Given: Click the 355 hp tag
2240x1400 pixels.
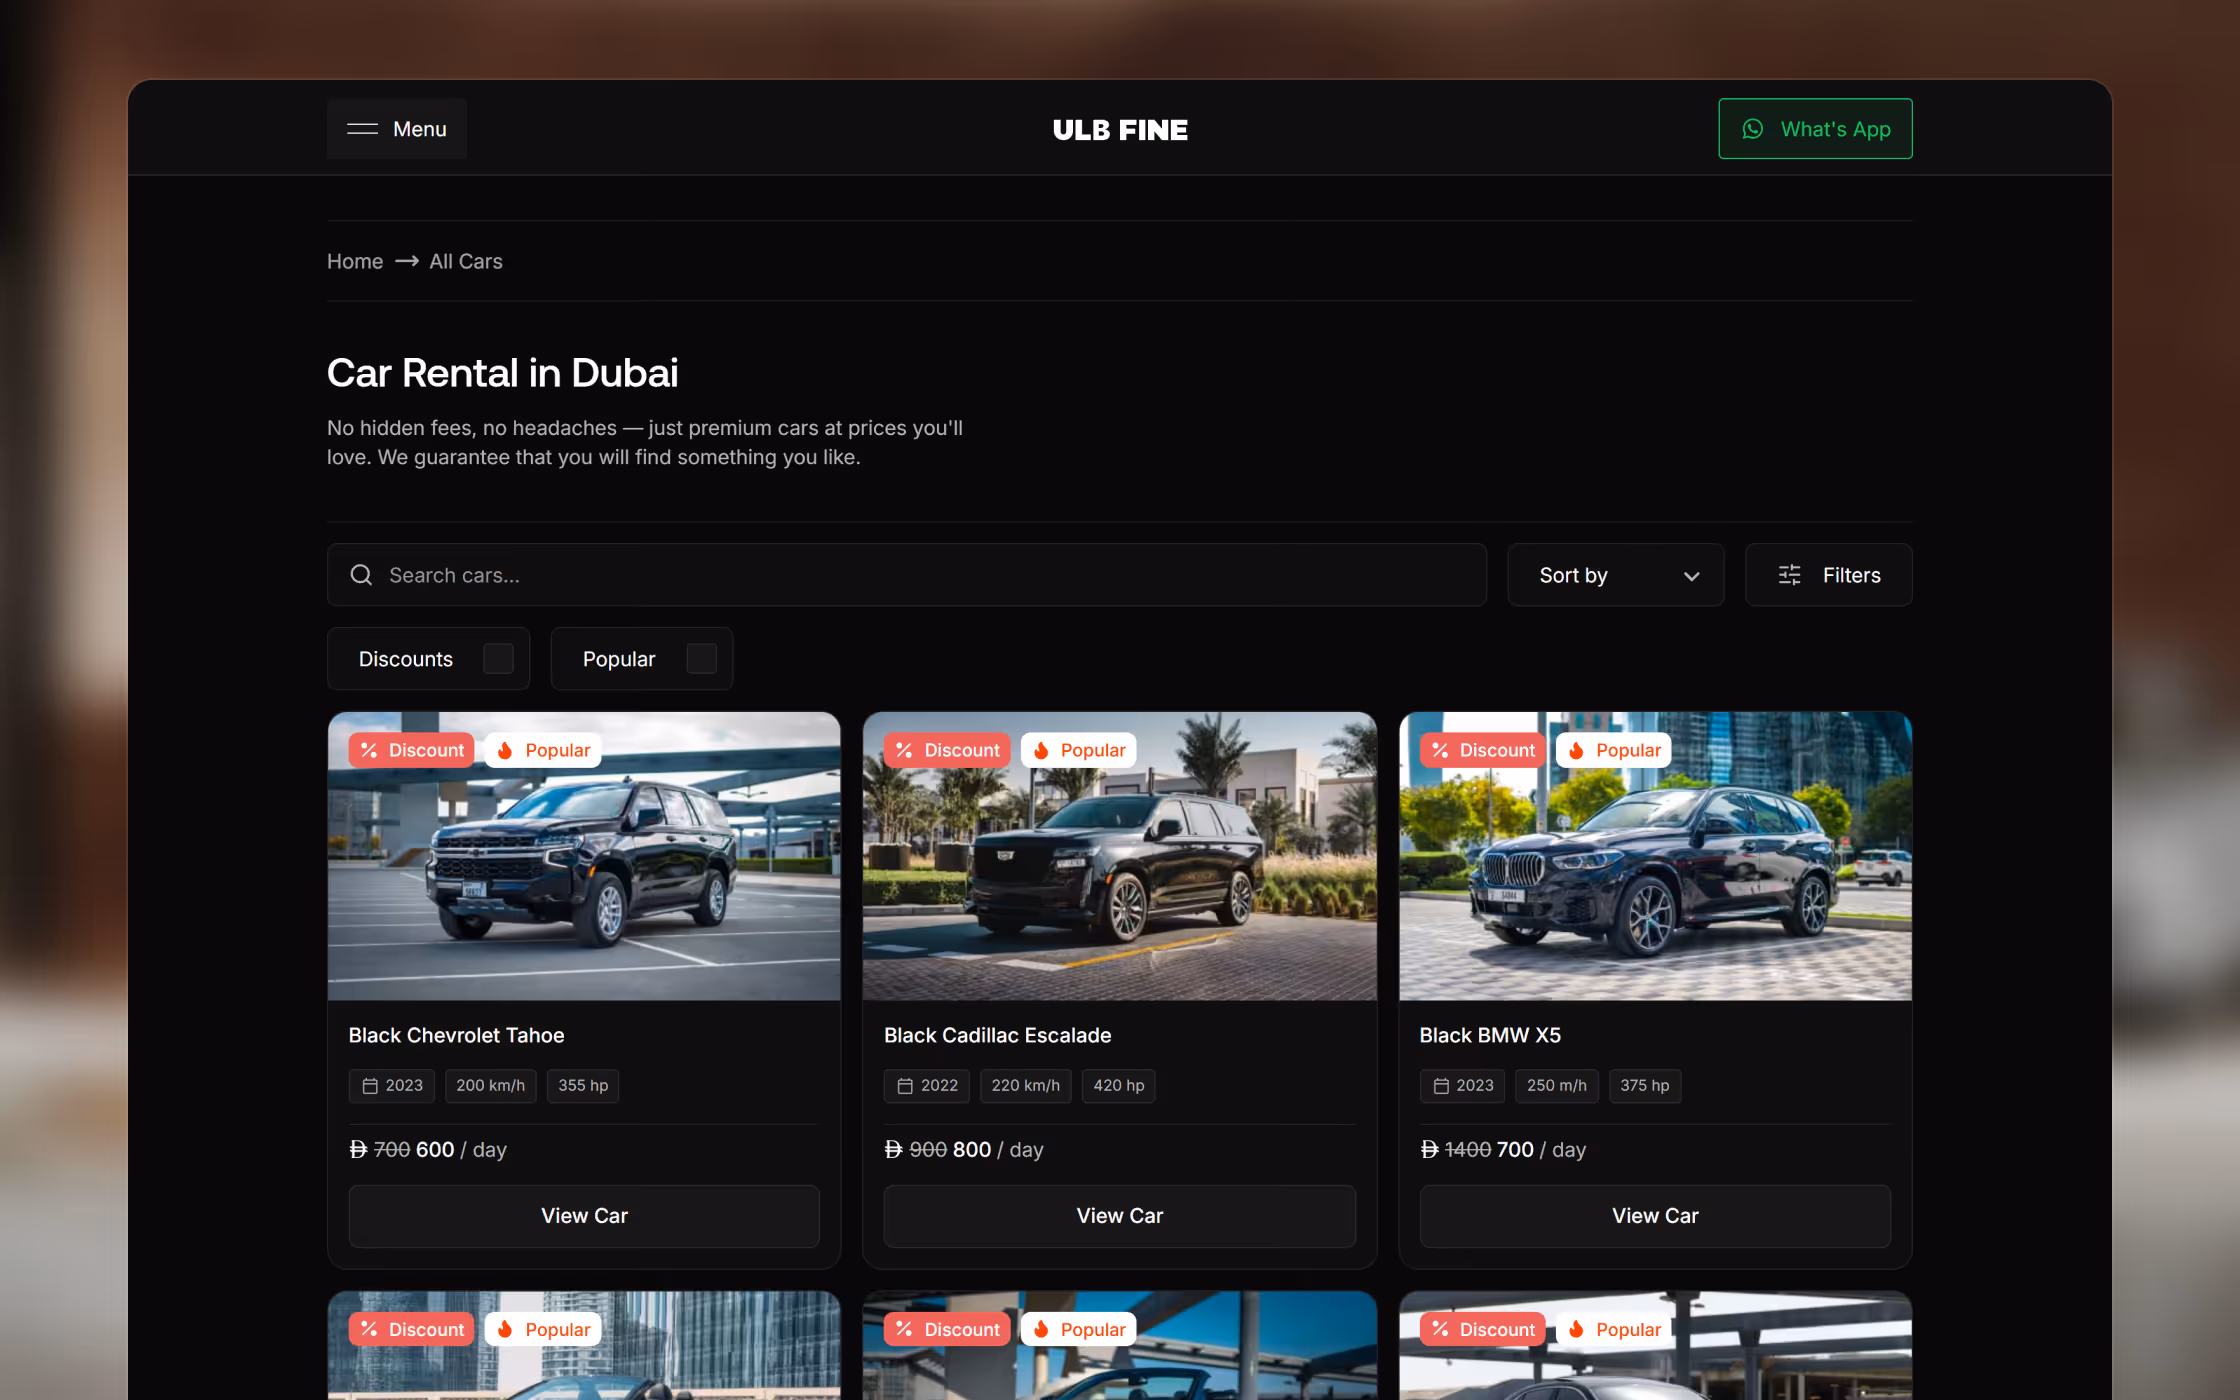Looking at the screenshot, I should (583, 1086).
